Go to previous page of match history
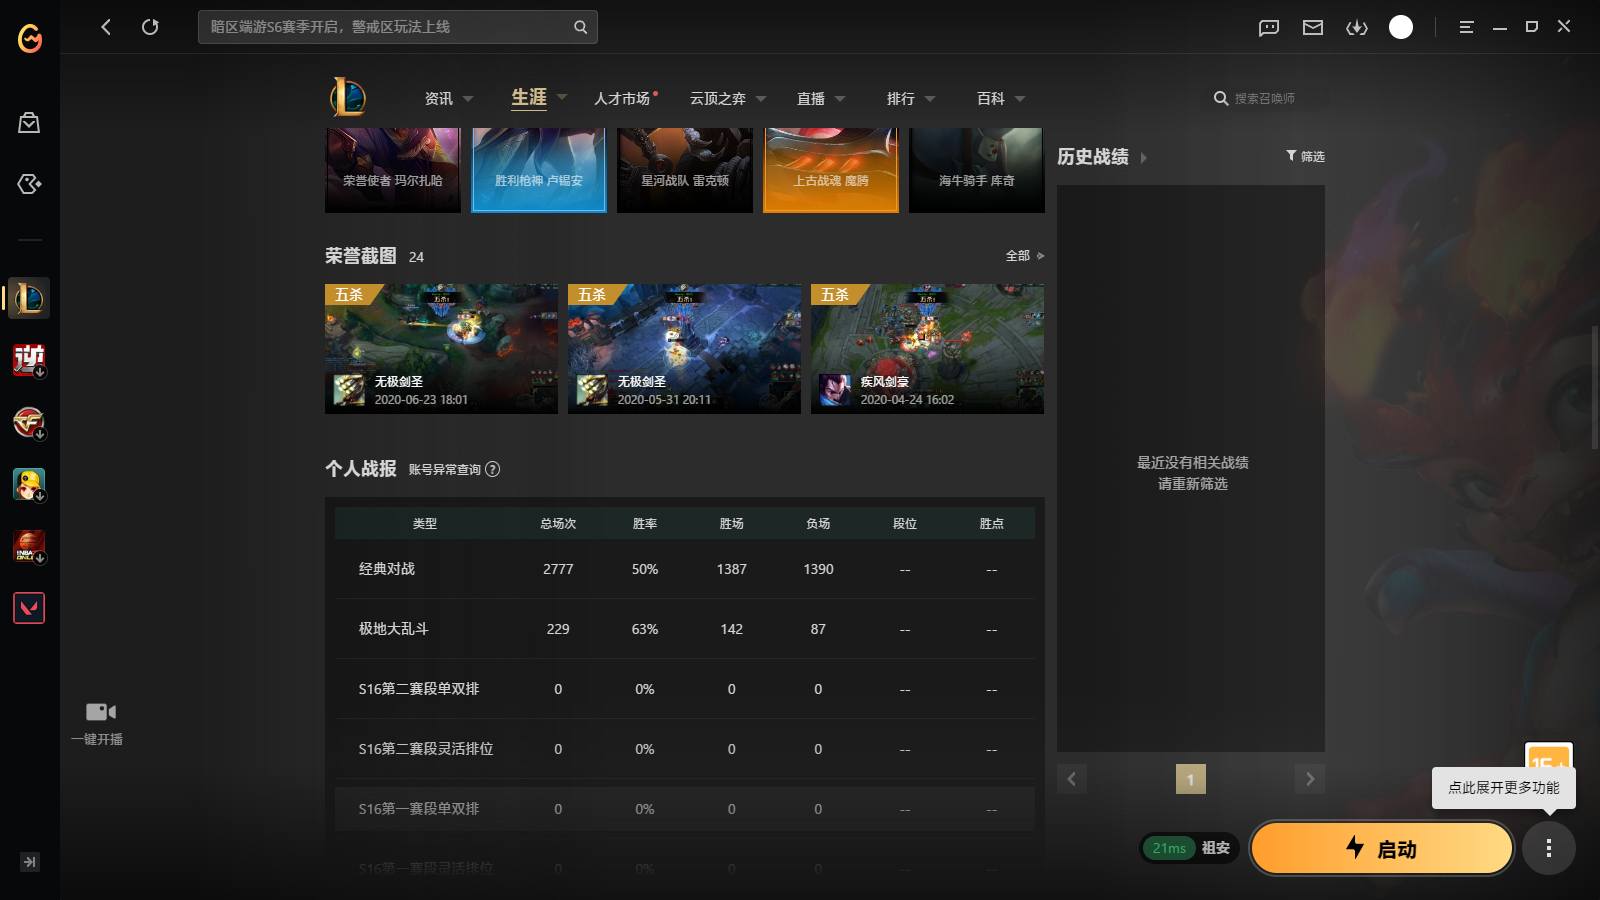 [1072, 779]
